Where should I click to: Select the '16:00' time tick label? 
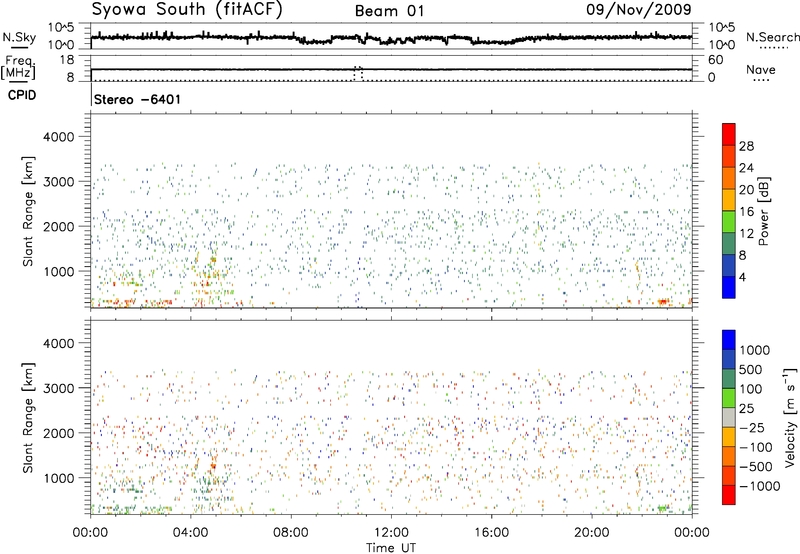pyautogui.click(x=491, y=533)
